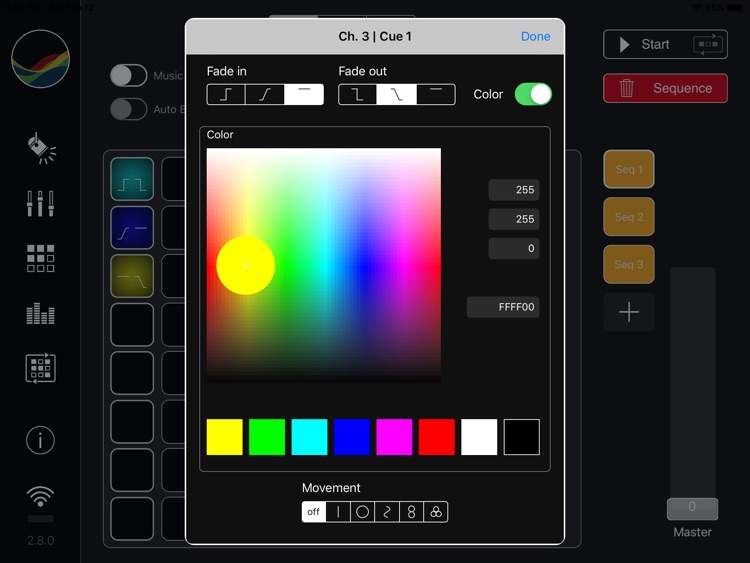Open the info circle icon
Viewport: 750px width, 563px height.
tap(40, 440)
